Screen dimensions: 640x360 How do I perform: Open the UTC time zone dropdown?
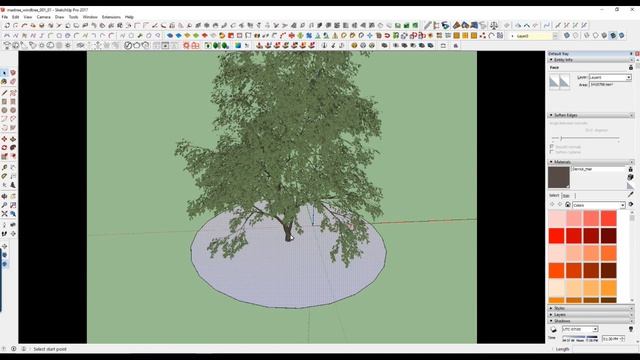(595, 329)
